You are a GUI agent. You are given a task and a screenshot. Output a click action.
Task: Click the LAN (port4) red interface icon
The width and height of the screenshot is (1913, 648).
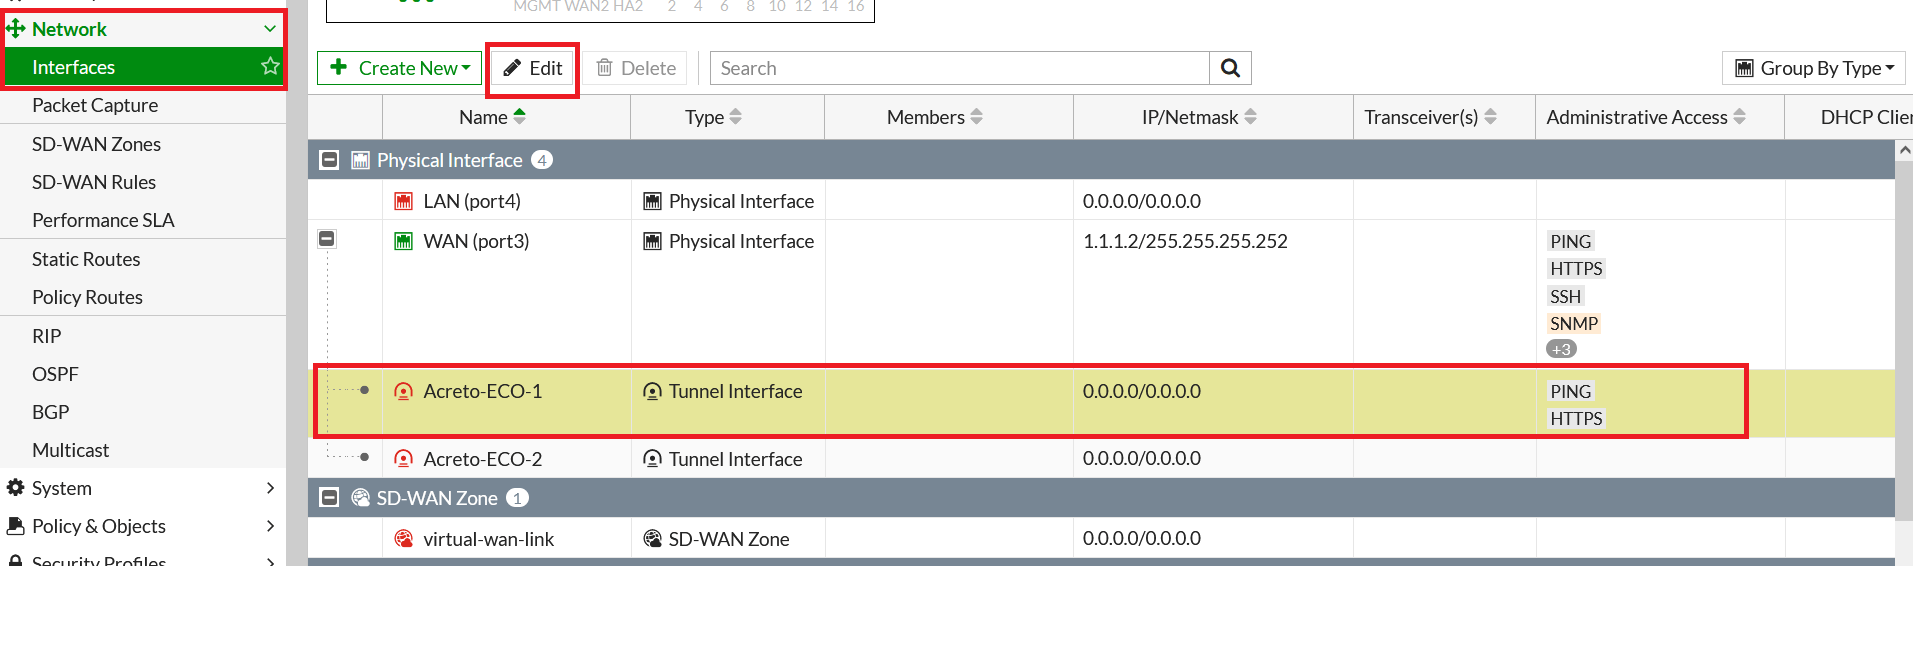(x=404, y=201)
